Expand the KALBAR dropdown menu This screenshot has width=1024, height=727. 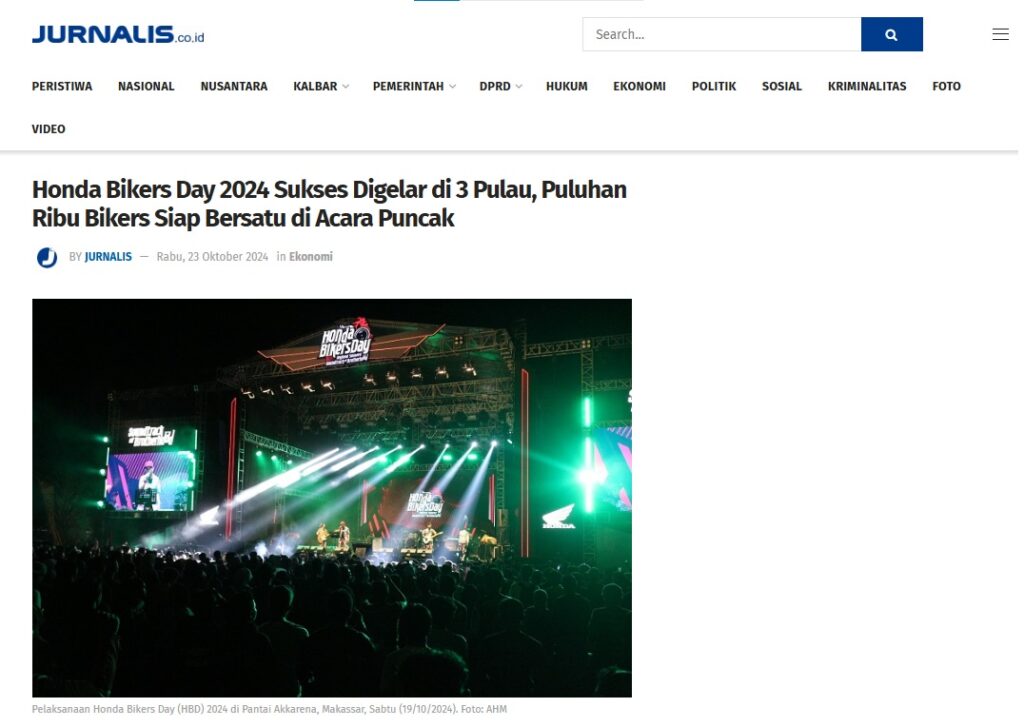pos(321,86)
